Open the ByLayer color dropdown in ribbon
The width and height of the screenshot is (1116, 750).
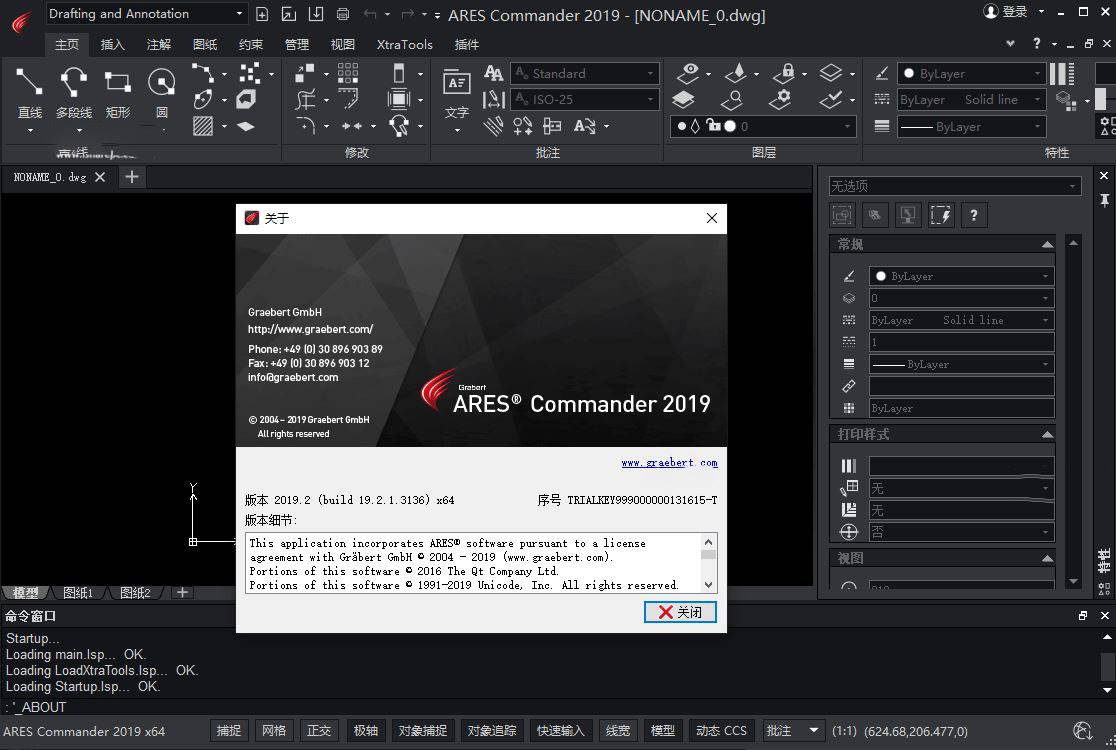pyautogui.click(x=971, y=73)
